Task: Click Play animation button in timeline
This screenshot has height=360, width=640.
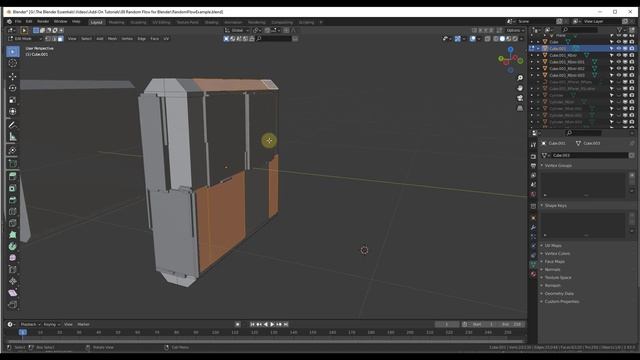Action: tap(273, 324)
